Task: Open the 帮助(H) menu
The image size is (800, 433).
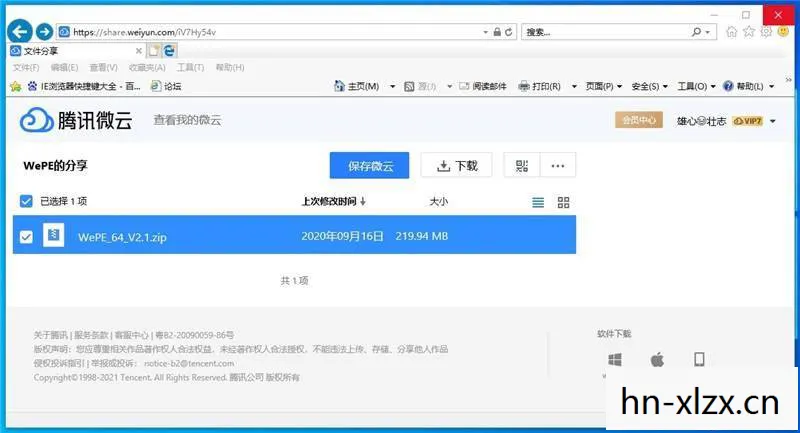Action: tap(230, 67)
